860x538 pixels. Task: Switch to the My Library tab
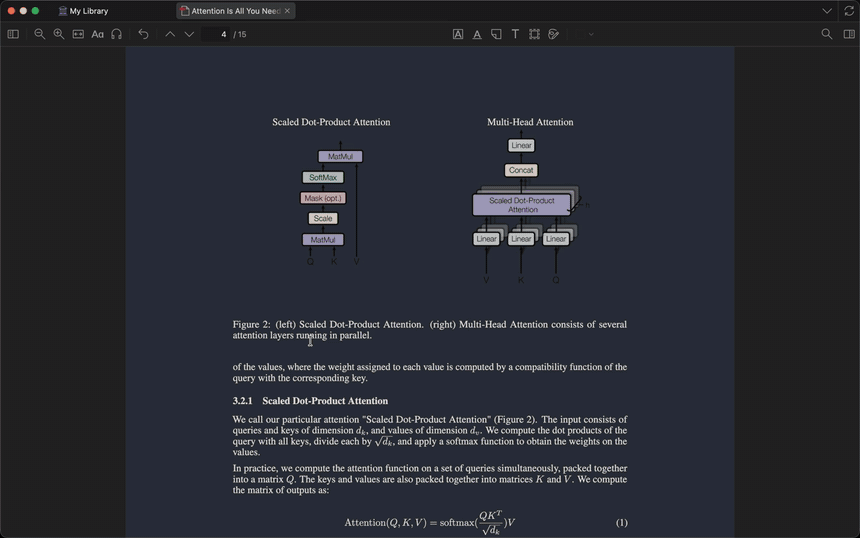click(x=83, y=11)
